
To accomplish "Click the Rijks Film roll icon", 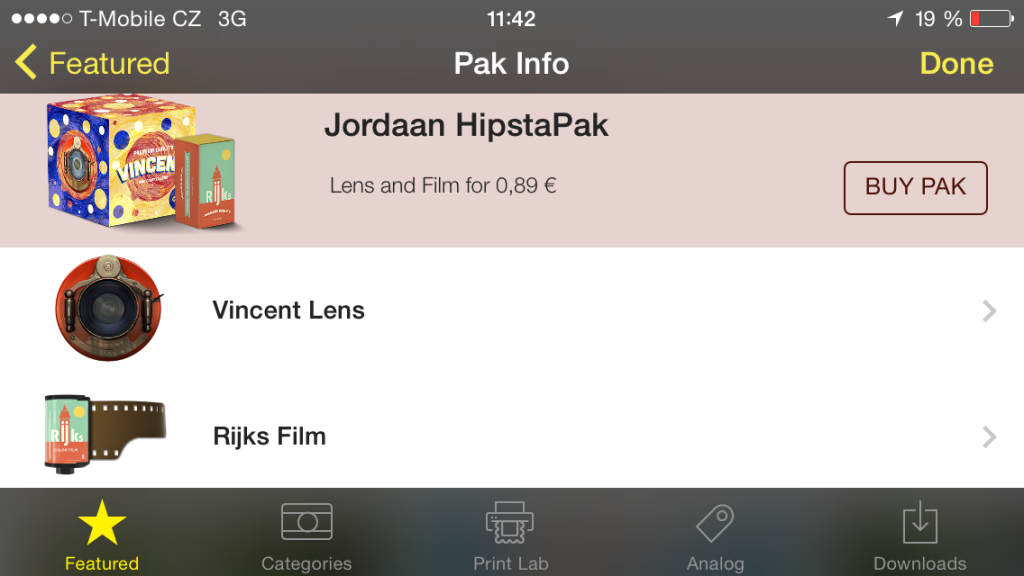I will [105, 434].
